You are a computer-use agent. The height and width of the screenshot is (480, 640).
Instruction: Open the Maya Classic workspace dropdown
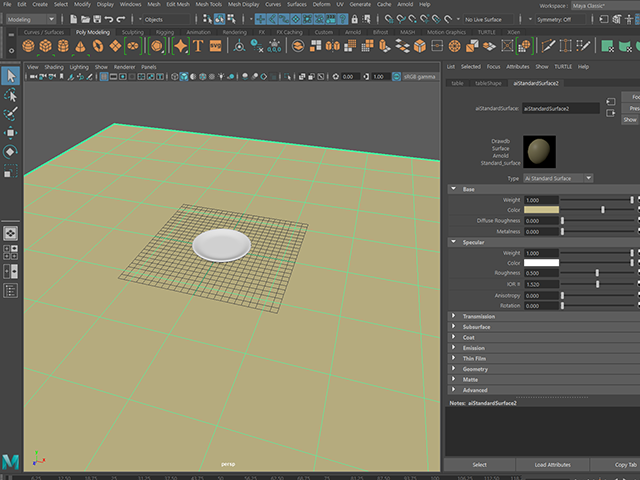pos(605,6)
